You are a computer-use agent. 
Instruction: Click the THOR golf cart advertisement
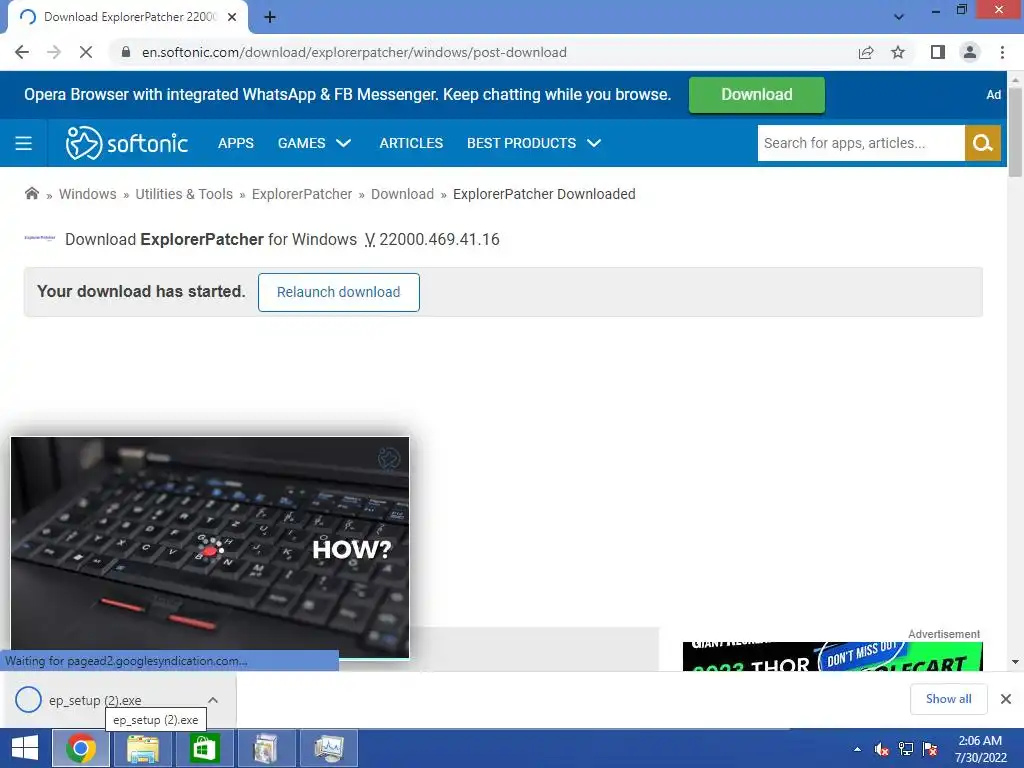point(833,656)
